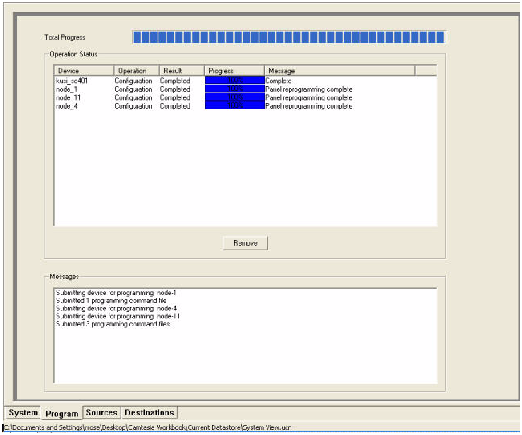
Task: Click the 100% progress bar for node_1
Action: click(x=235, y=89)
